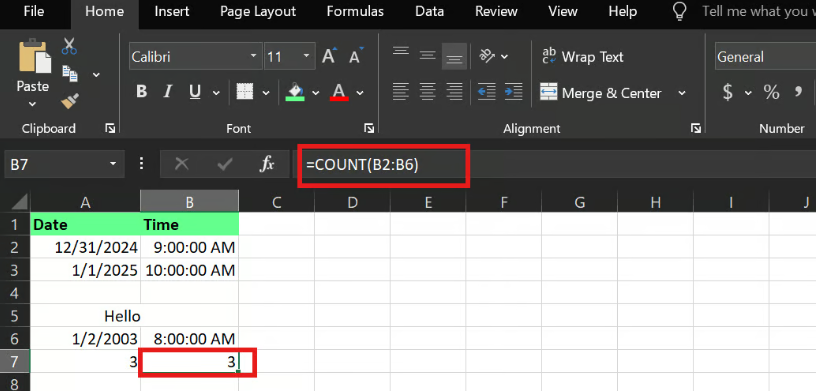Open font size 11 dropdown

click(306, 56)
